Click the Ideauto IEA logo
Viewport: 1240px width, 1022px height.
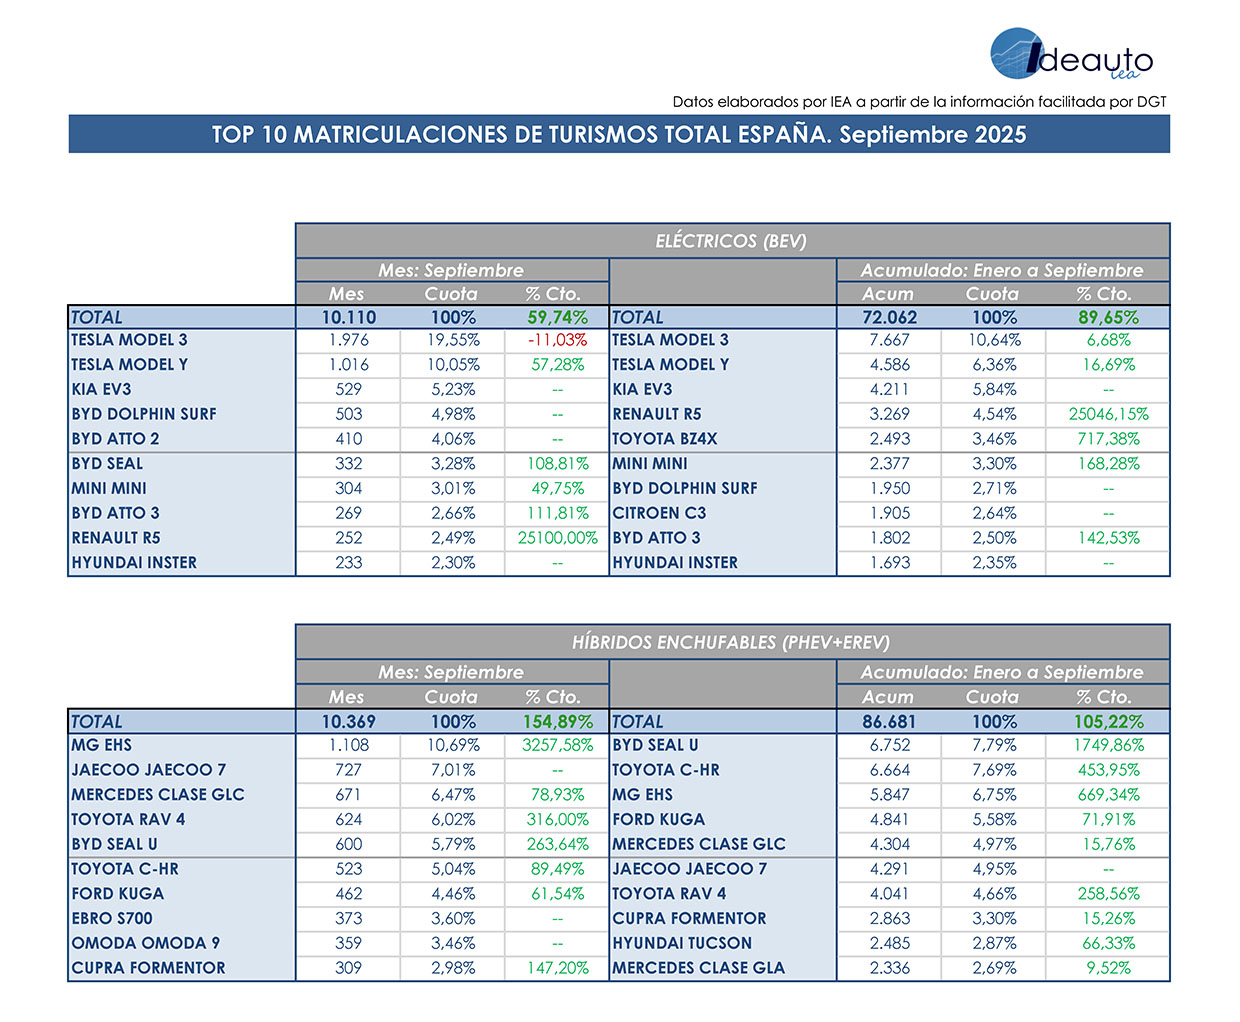click(1071, 54)
